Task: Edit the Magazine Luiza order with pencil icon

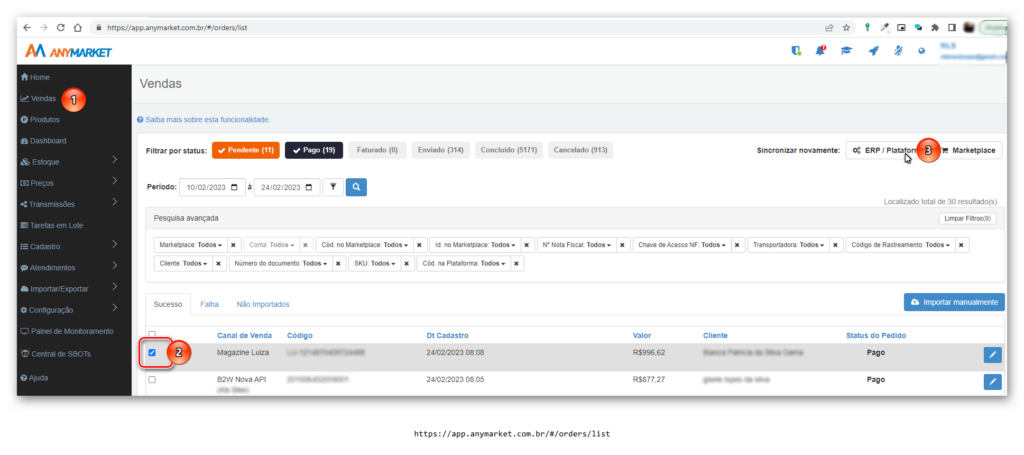Action: tap(992, 354)
